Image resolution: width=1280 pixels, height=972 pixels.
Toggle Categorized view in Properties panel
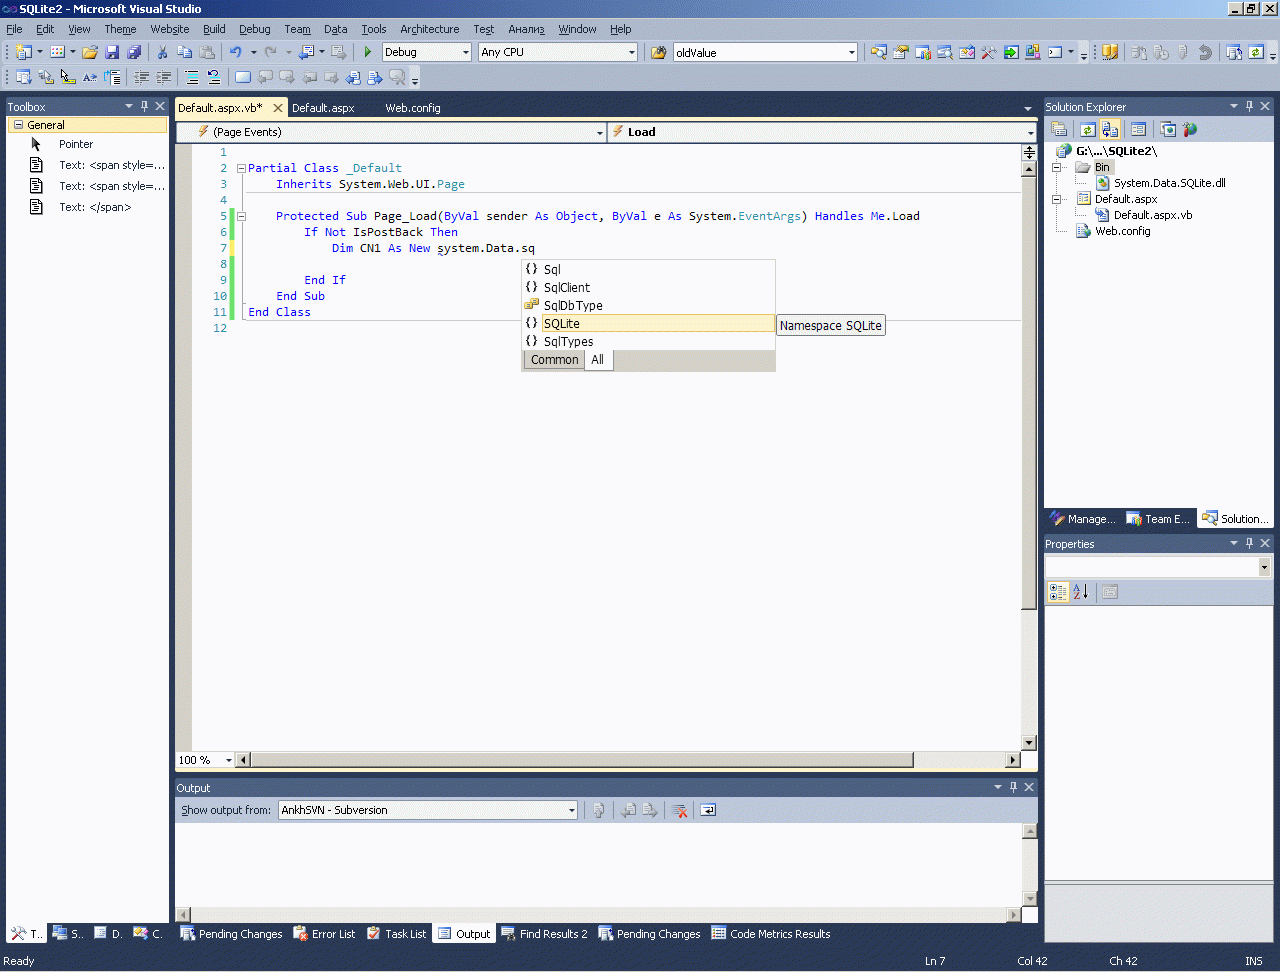click(x=1058, y=592)
